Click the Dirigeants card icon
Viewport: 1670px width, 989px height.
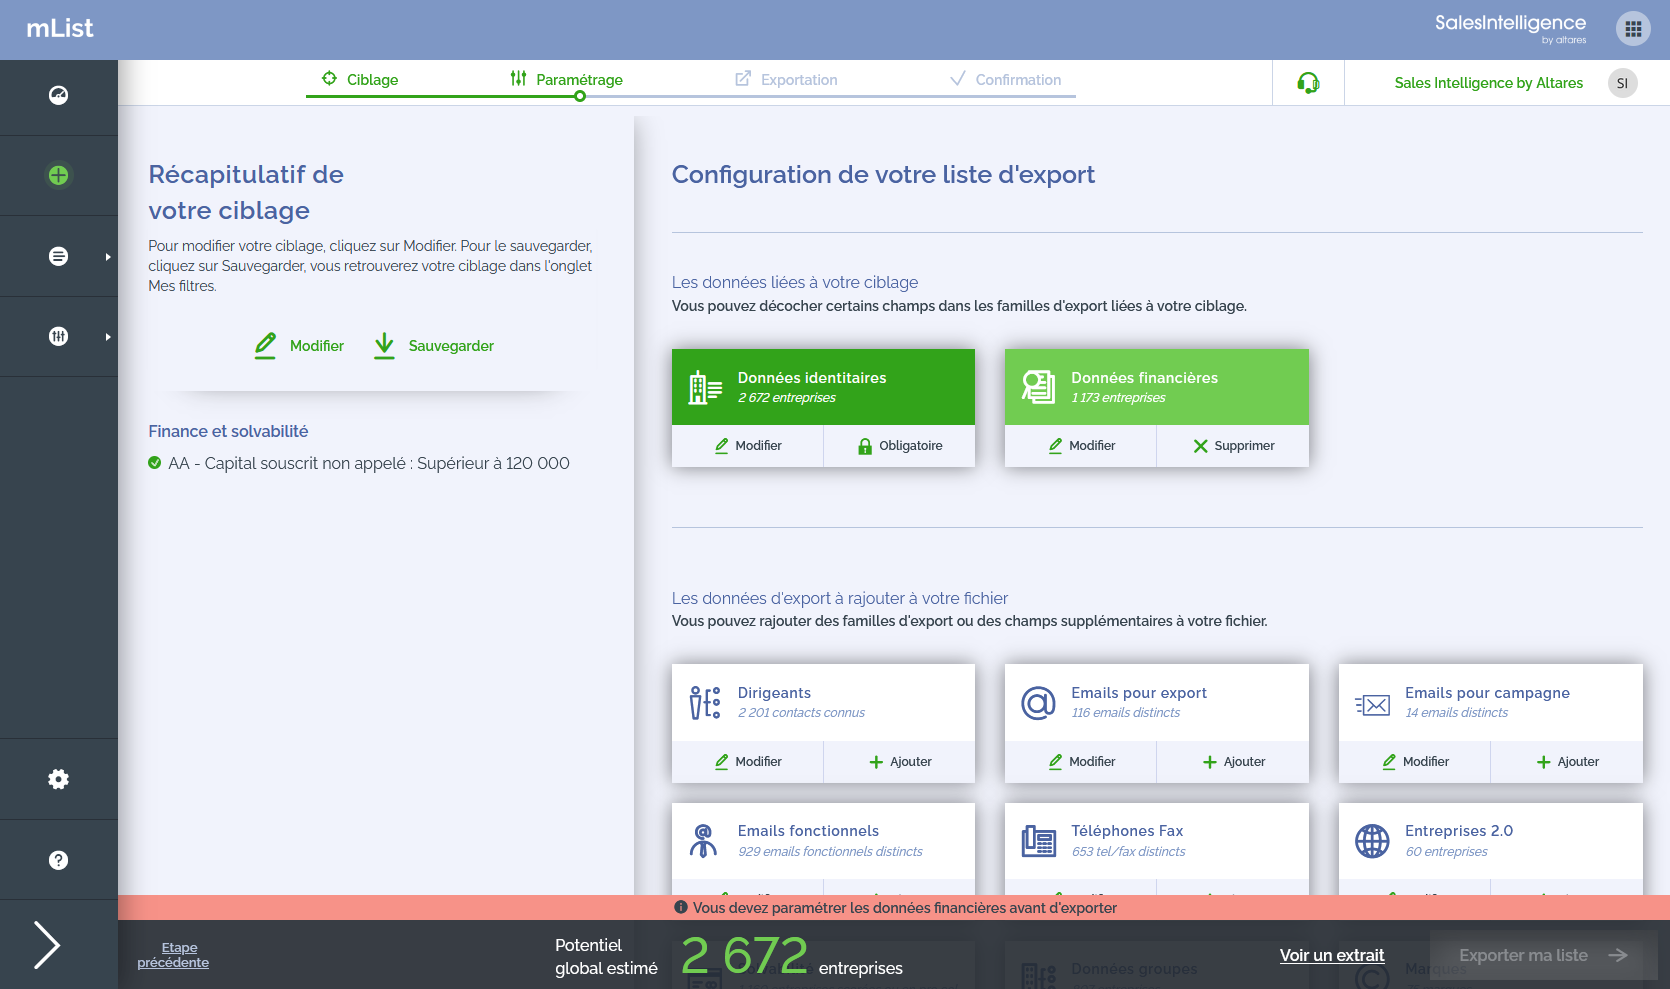pyautogui.click(x=704, y=703)
